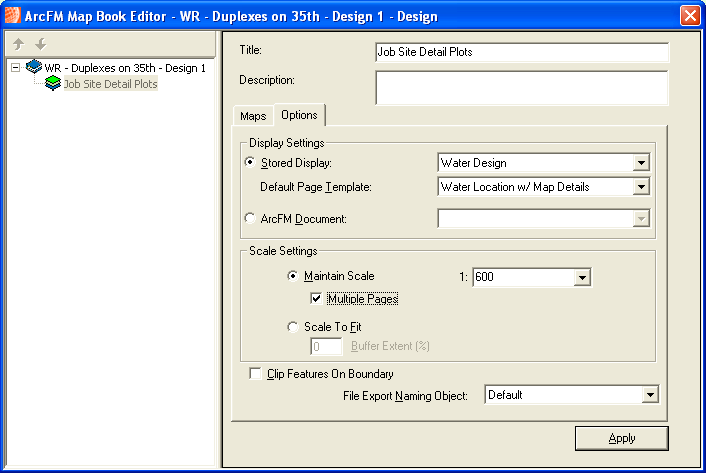Select the ArcFM Document radio button
The width and height of the screenshot is (706, 473).
click(250, 218)
